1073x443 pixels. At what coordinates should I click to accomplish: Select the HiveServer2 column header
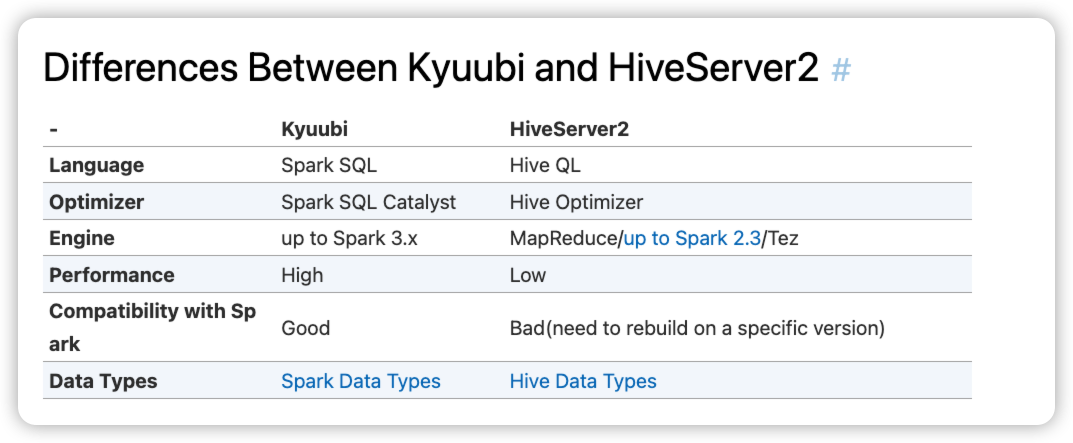pyautogui.click(x=569, y=130)
